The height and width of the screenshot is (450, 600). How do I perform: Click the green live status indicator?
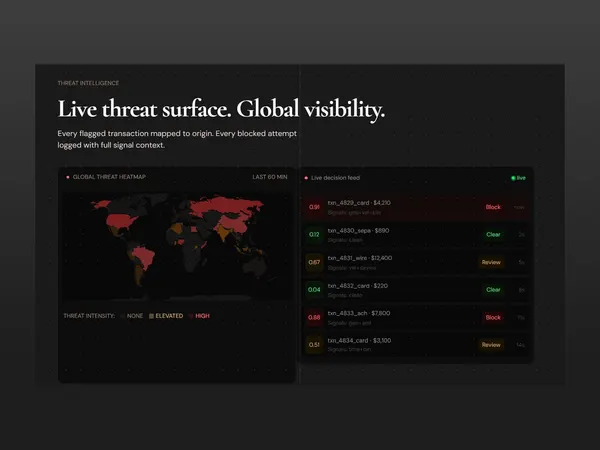[x=518, y=178]
